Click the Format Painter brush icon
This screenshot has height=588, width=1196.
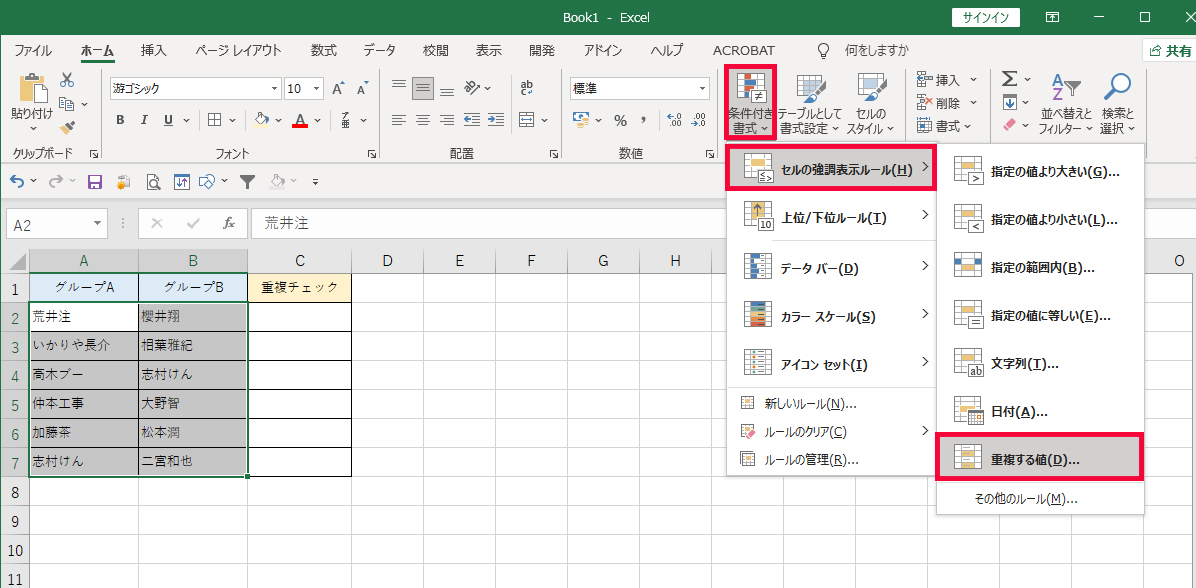click(x=67, y=127)
